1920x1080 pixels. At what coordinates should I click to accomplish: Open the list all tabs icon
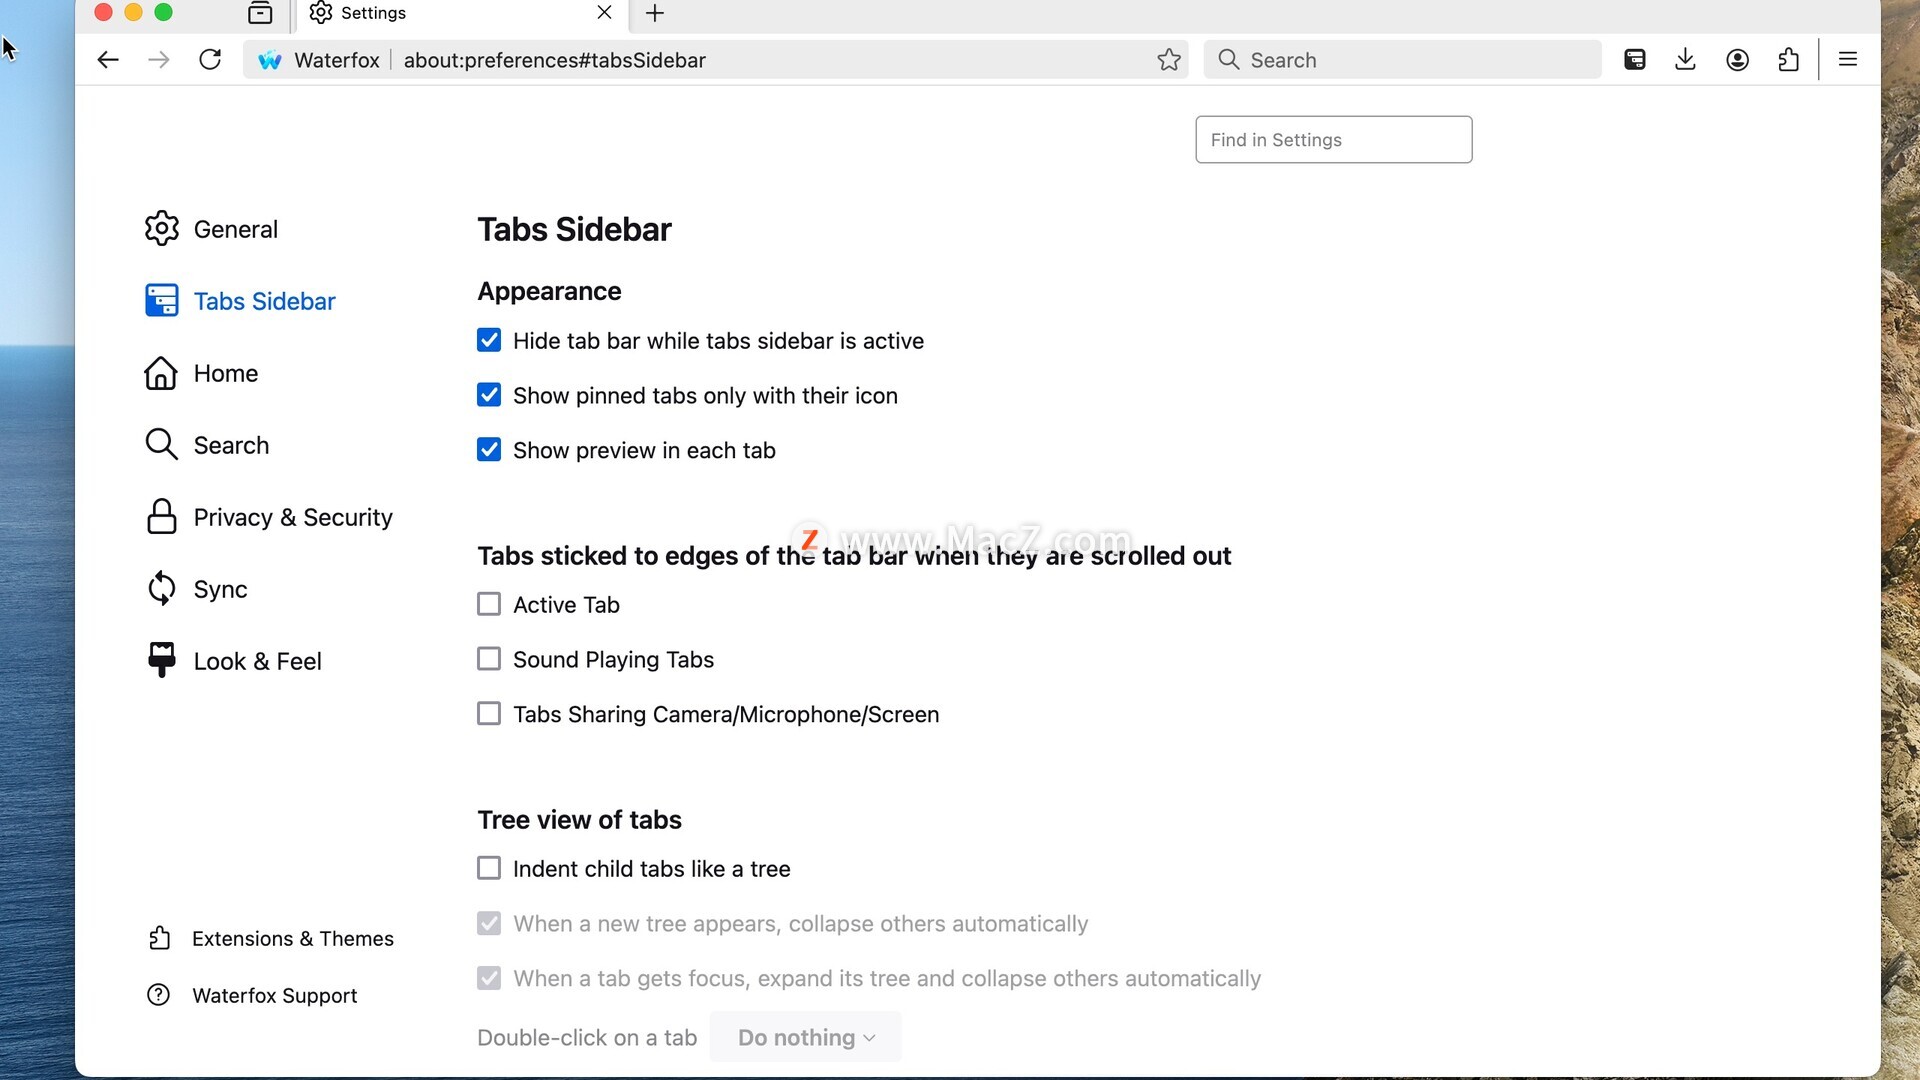260,13
